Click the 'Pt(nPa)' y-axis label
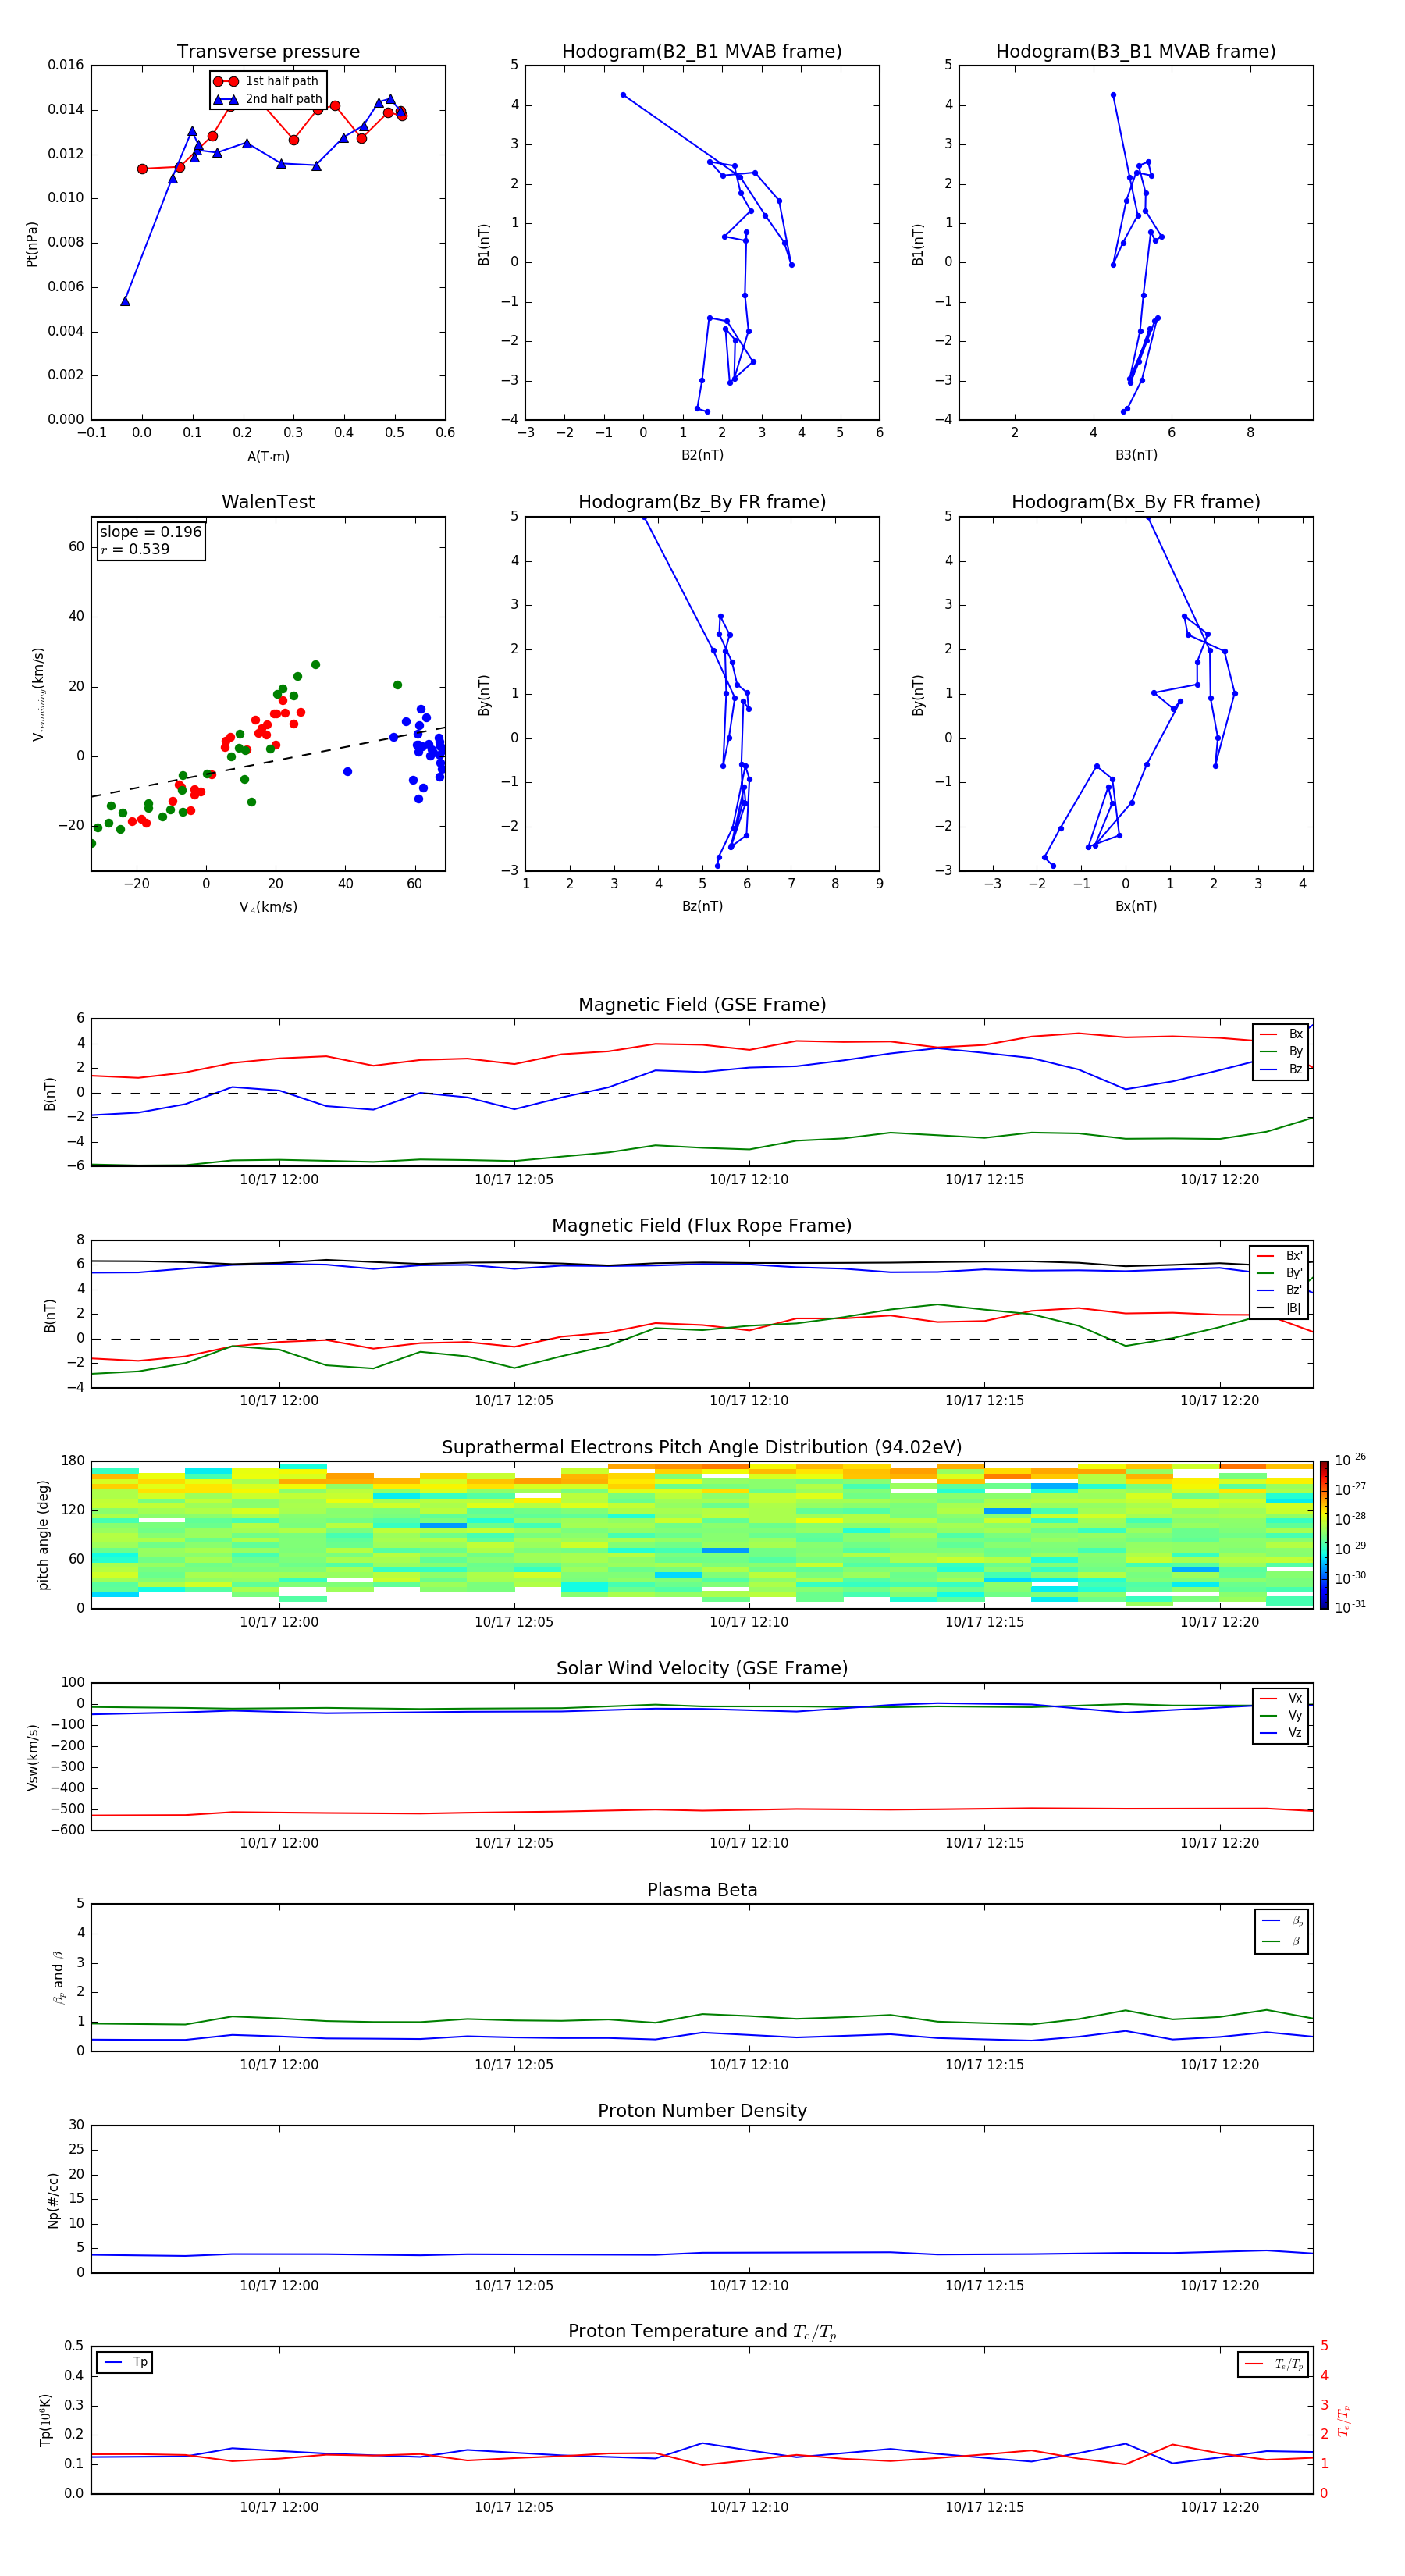 click(32, 243)
